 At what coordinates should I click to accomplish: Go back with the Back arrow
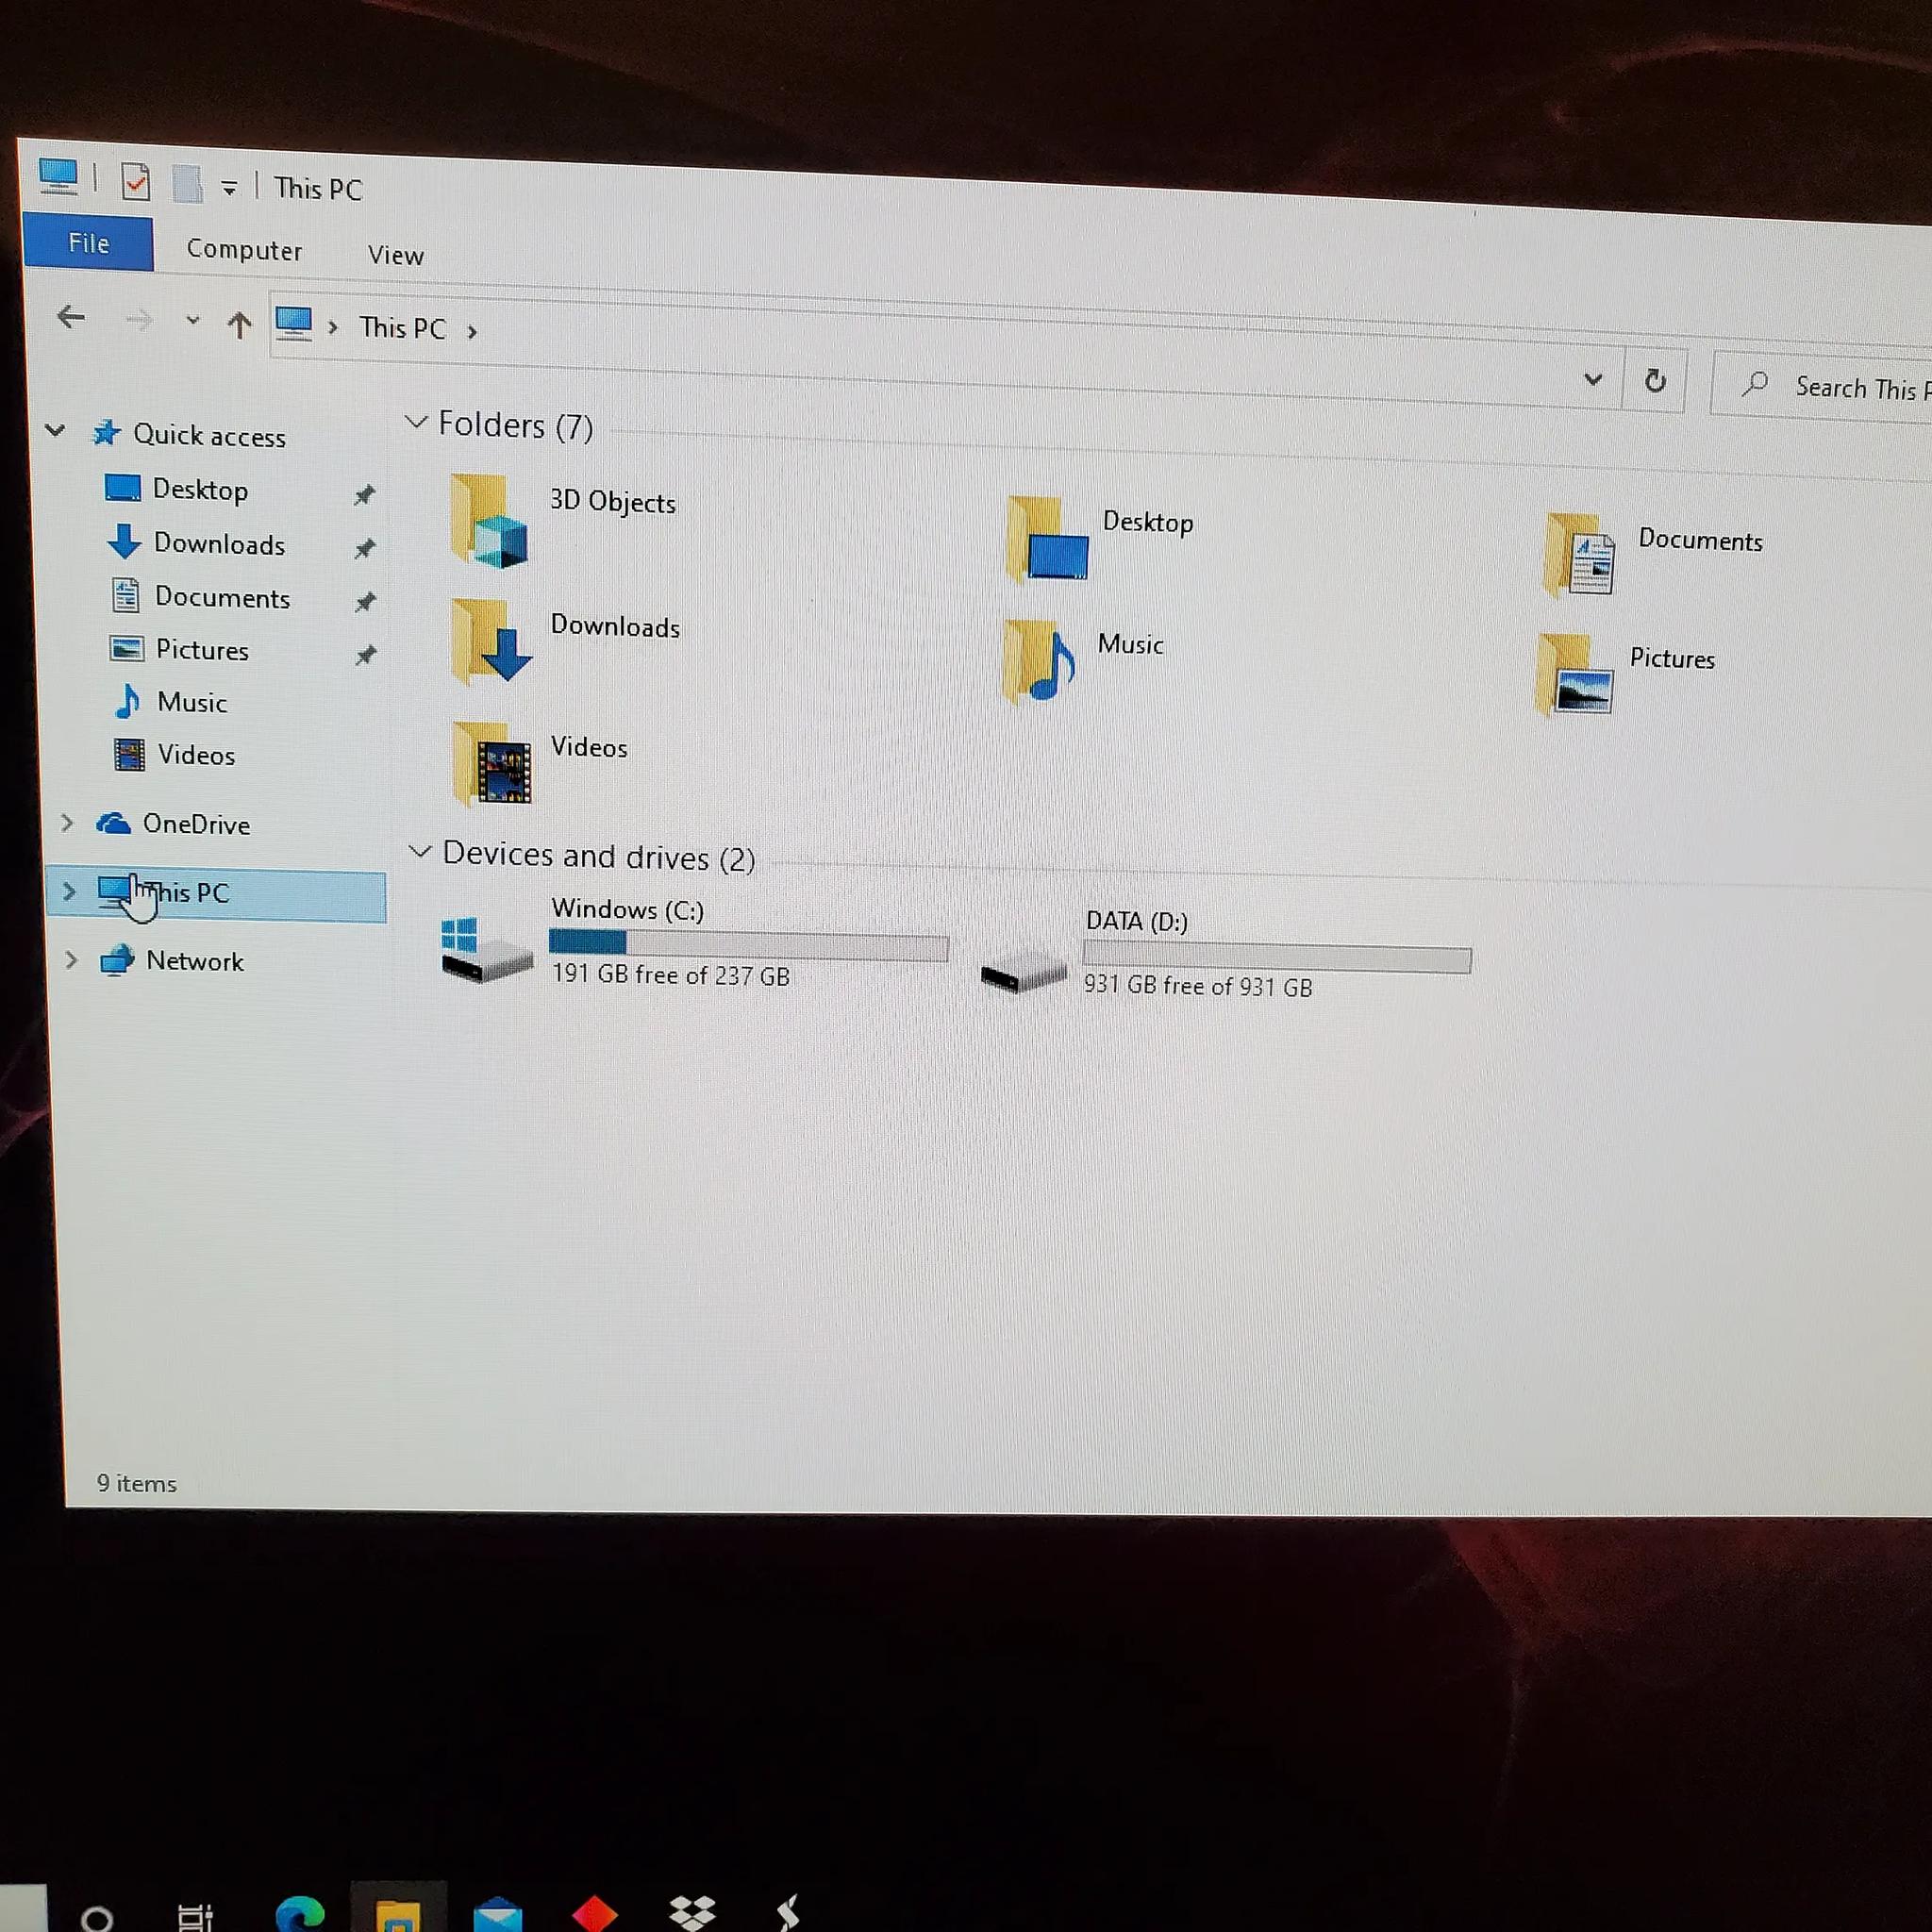pos(71,318)
